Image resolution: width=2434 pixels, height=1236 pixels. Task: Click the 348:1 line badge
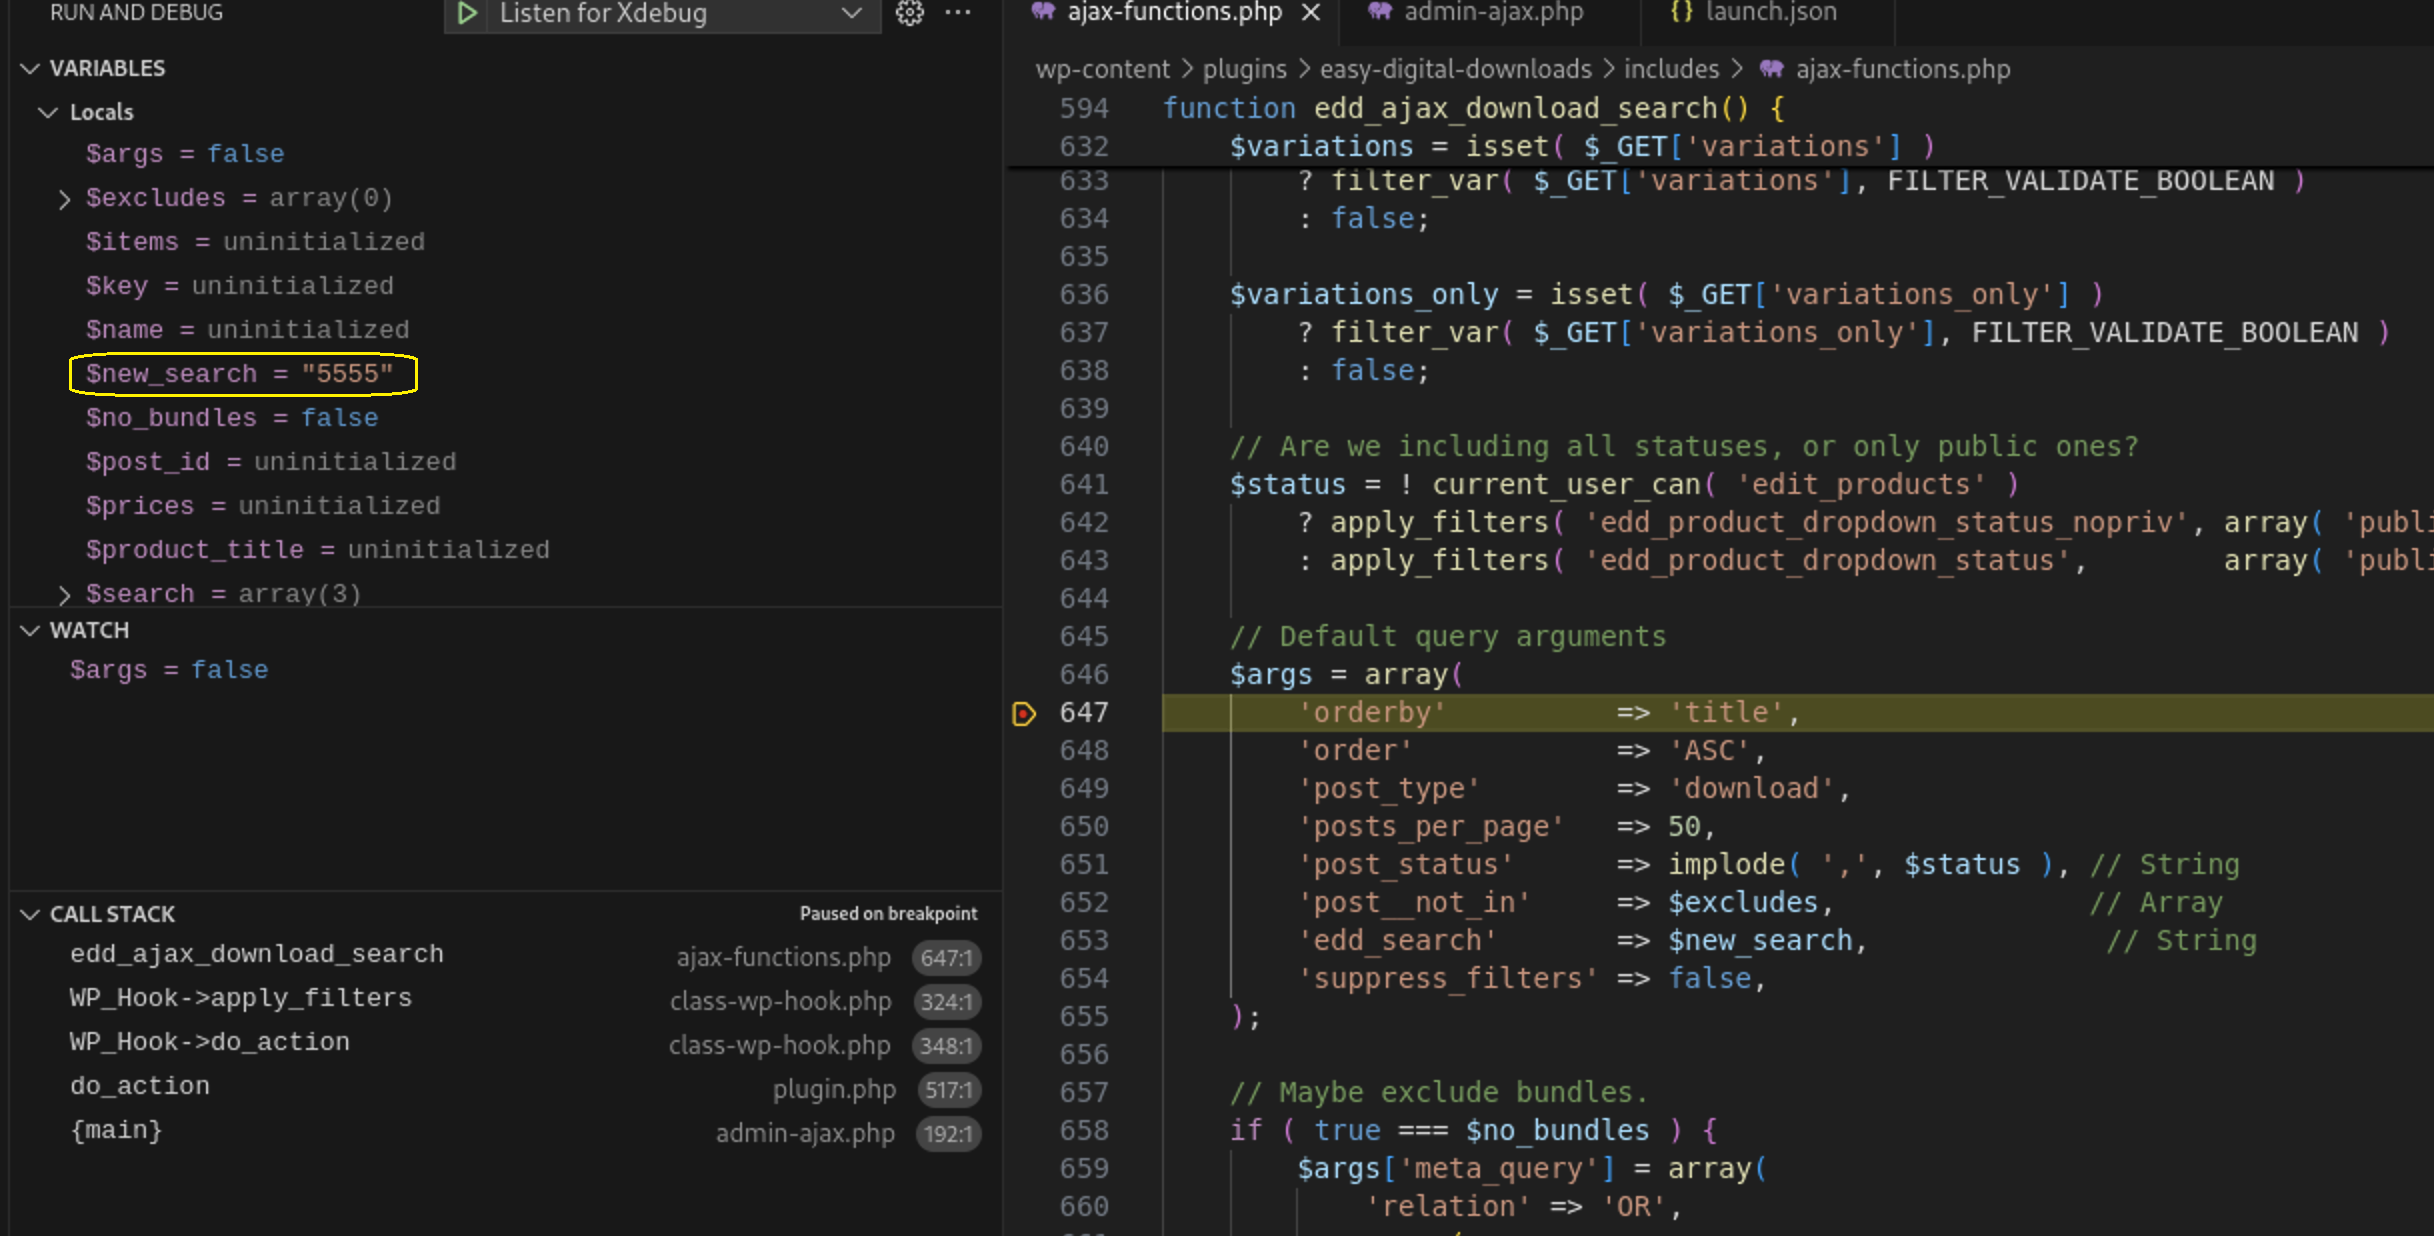click(x=946, y=1046)
